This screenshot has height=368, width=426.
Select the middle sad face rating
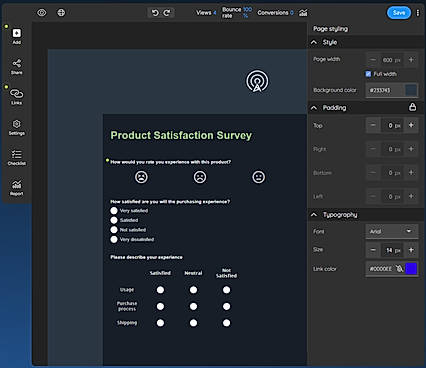pyautogui.click(x=200, y=177)
